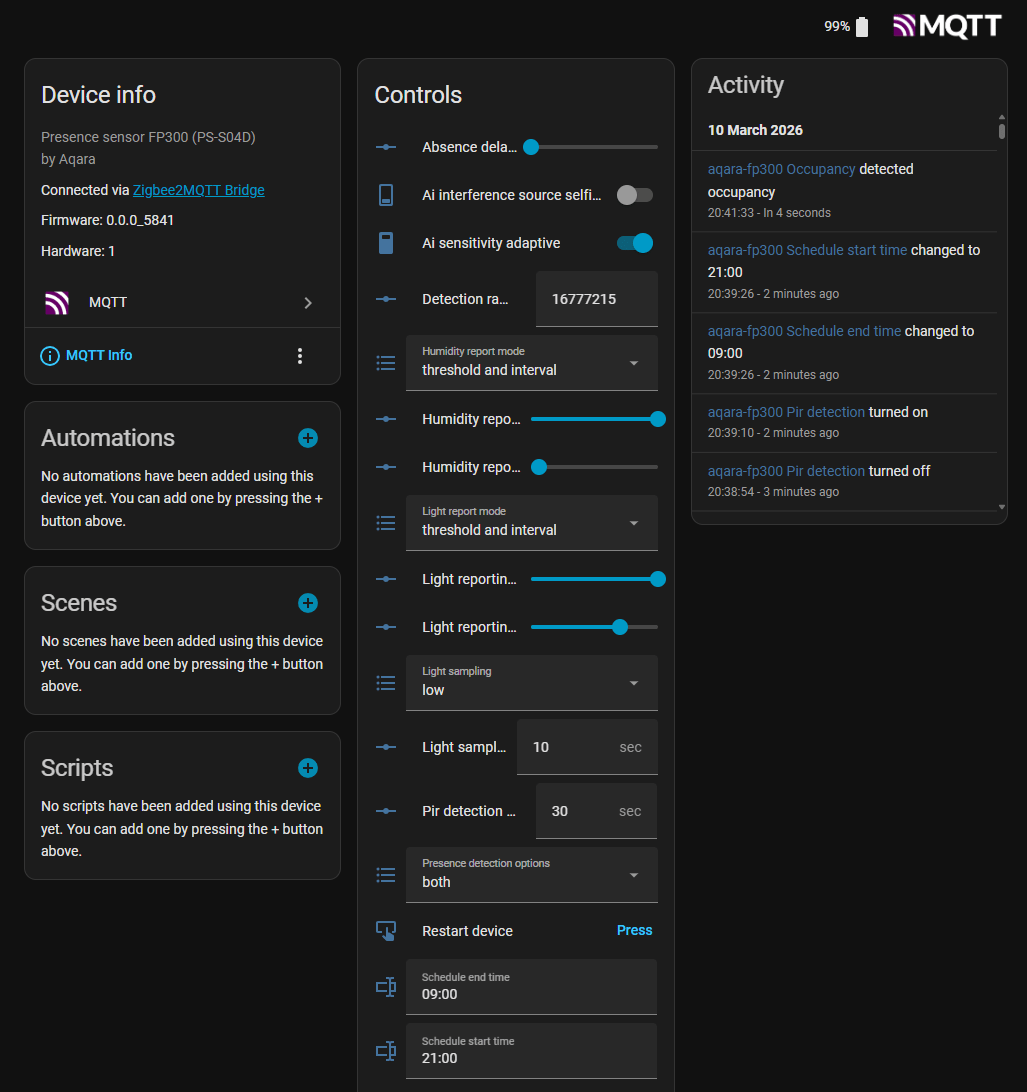Viewport: 1027px width, 1092px height.
Task: Click the MQTT logo in top right
Action: (x=946, y=26)
